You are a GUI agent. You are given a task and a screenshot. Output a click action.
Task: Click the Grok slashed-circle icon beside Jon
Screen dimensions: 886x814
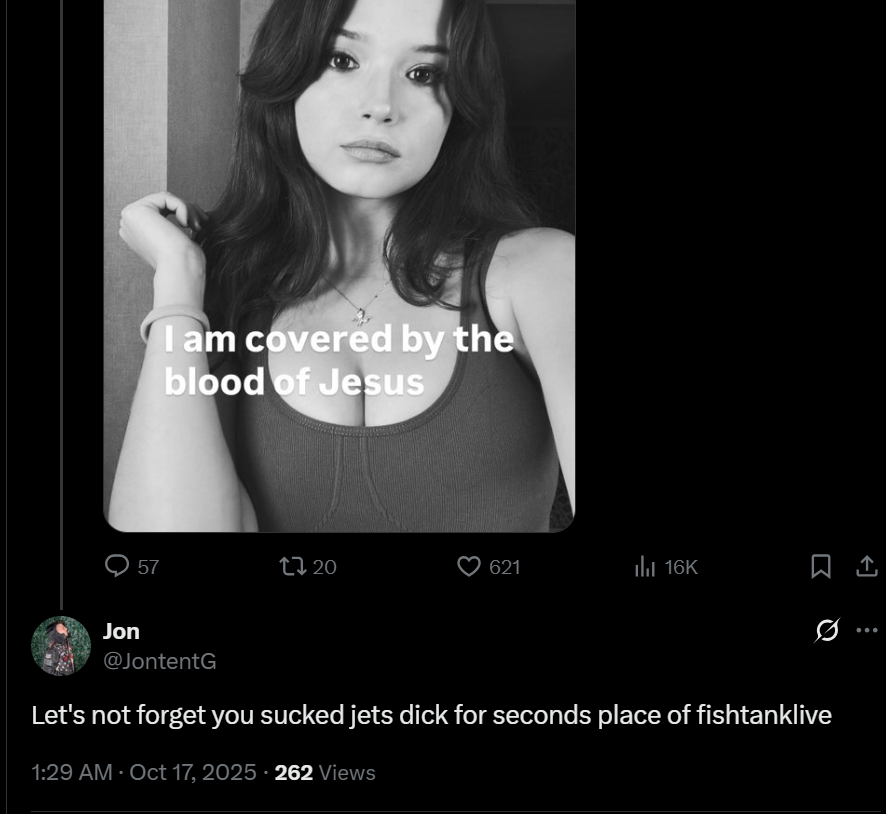click(x=827, y=630)
